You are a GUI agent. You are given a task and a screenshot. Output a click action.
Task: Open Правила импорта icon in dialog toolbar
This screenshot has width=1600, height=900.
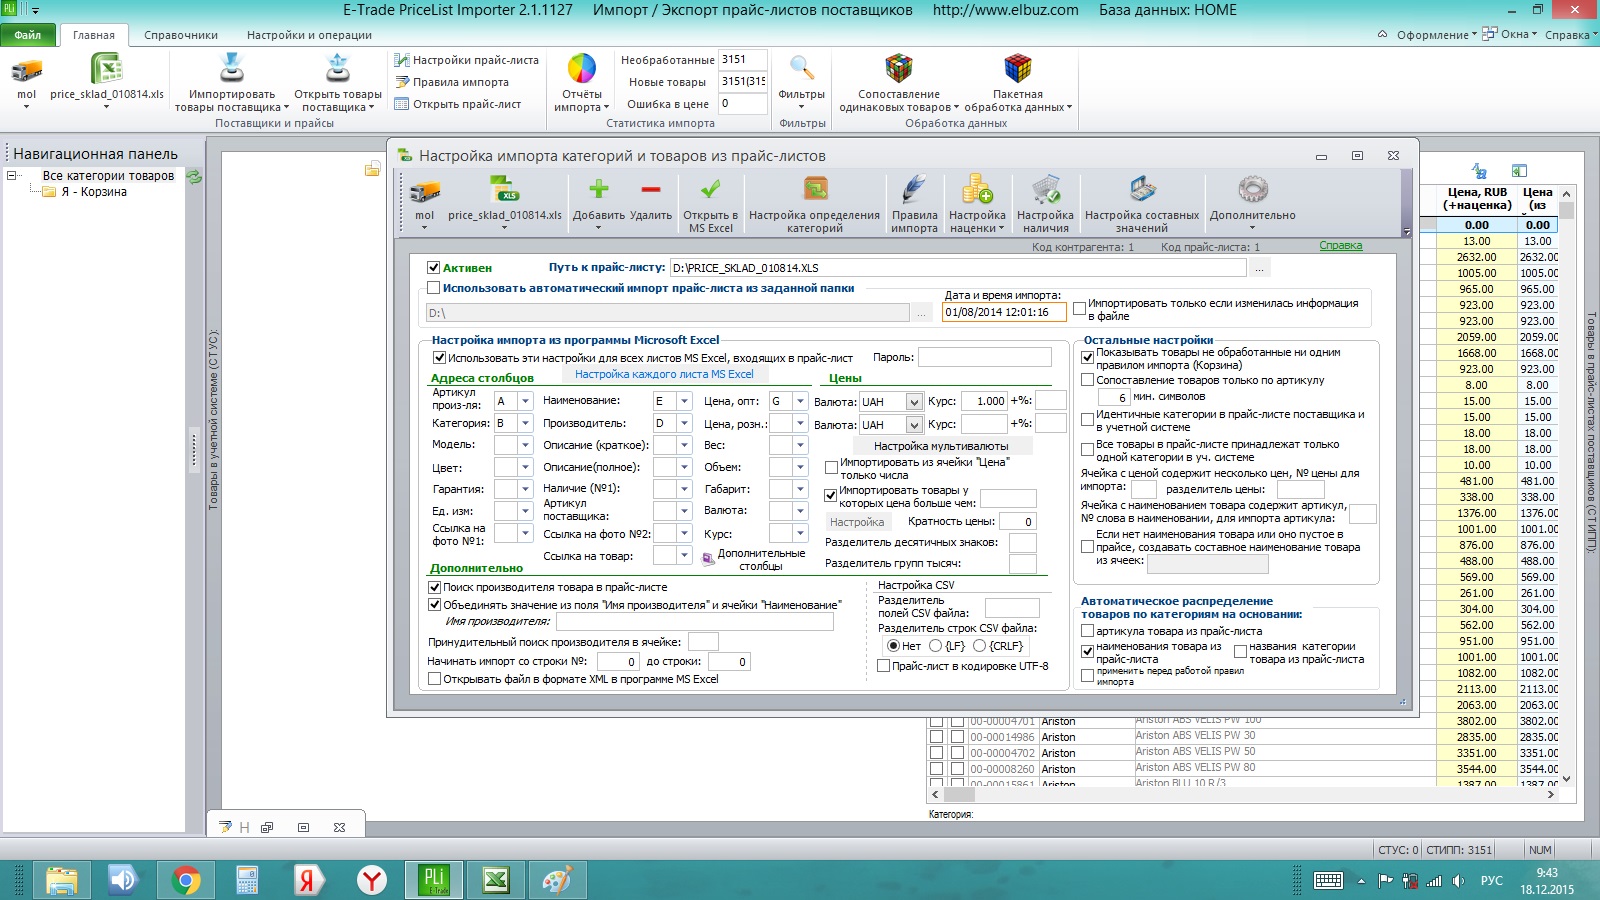[x=914, y=189]
